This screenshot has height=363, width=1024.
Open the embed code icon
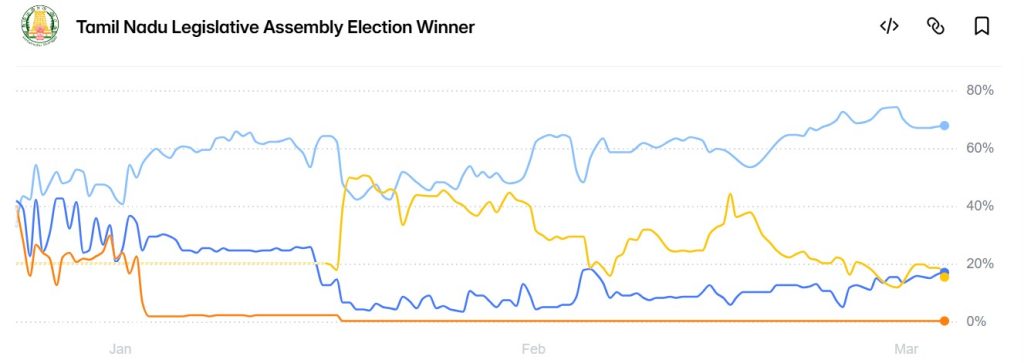coord(889,26)
